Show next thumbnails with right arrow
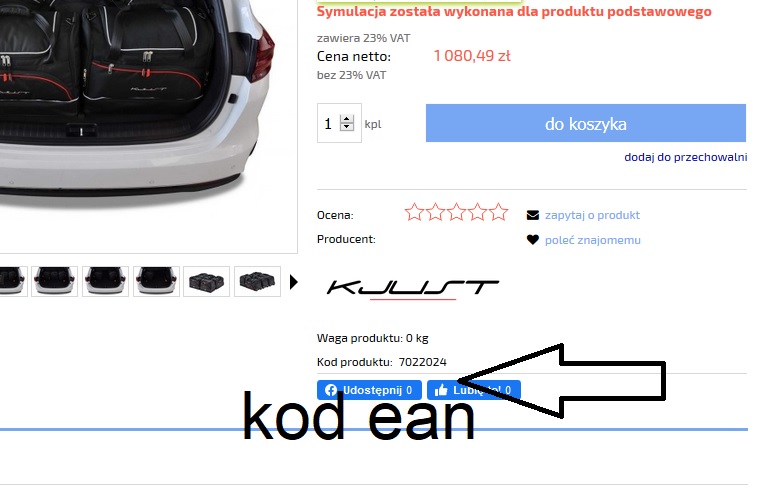This screenshot has width=763, height=500. [x=293, y=282]
